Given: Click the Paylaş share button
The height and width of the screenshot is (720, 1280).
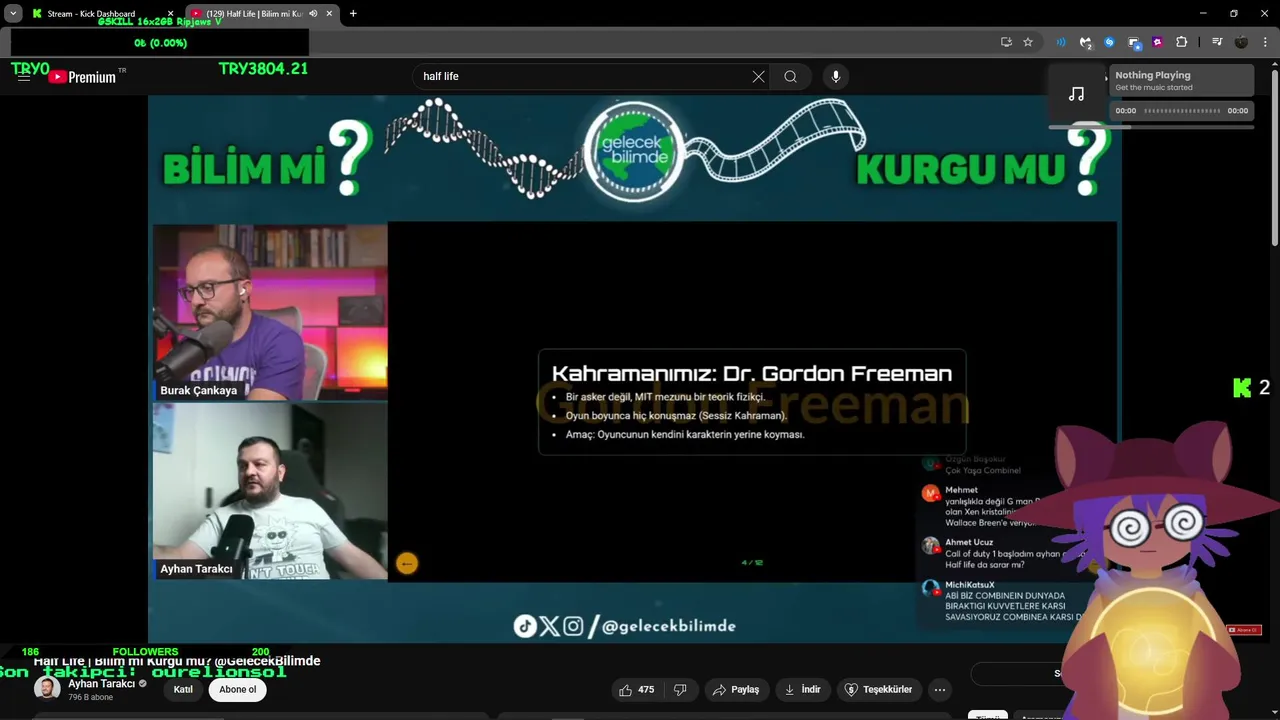Looking at the screenshot, I should click(x=735, y=689).
